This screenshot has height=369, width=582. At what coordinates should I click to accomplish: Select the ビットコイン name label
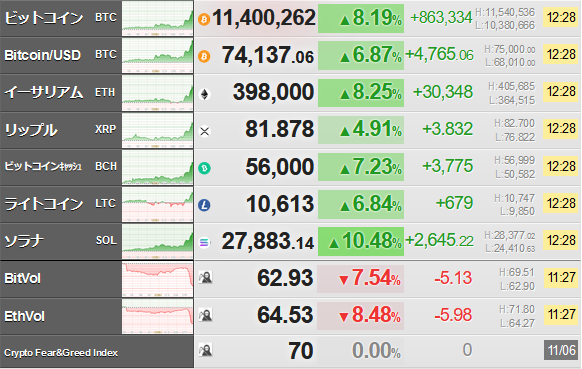click(x=44, y=17)
